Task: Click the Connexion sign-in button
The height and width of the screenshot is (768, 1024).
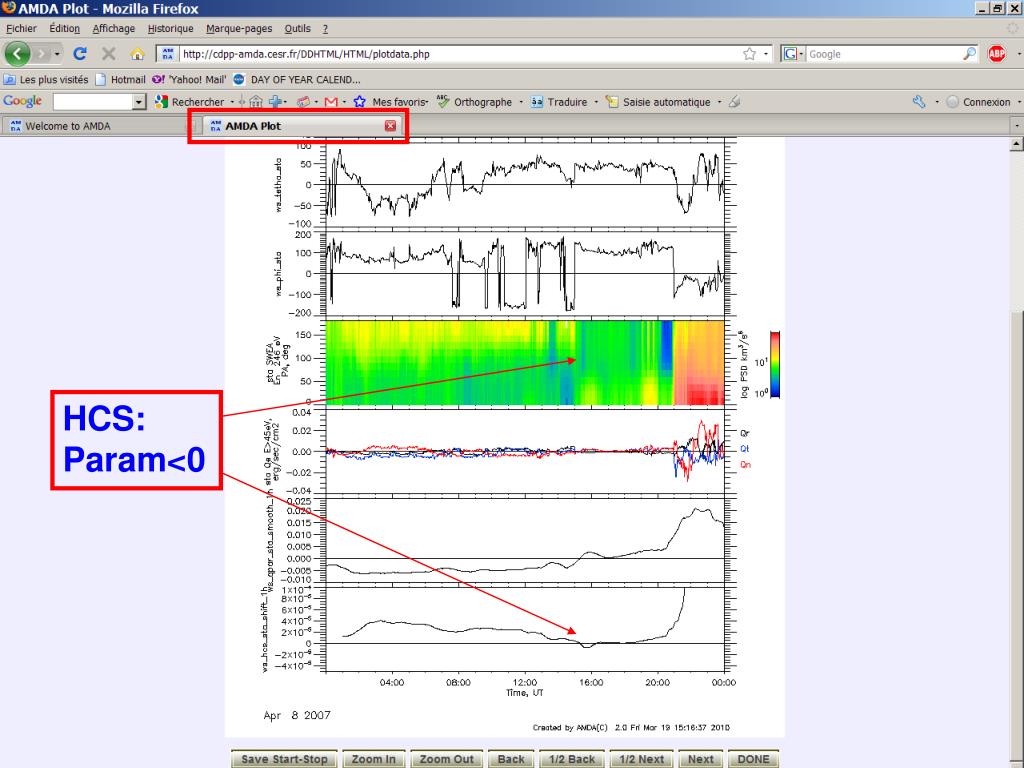Action: click(x=978, y=102)
